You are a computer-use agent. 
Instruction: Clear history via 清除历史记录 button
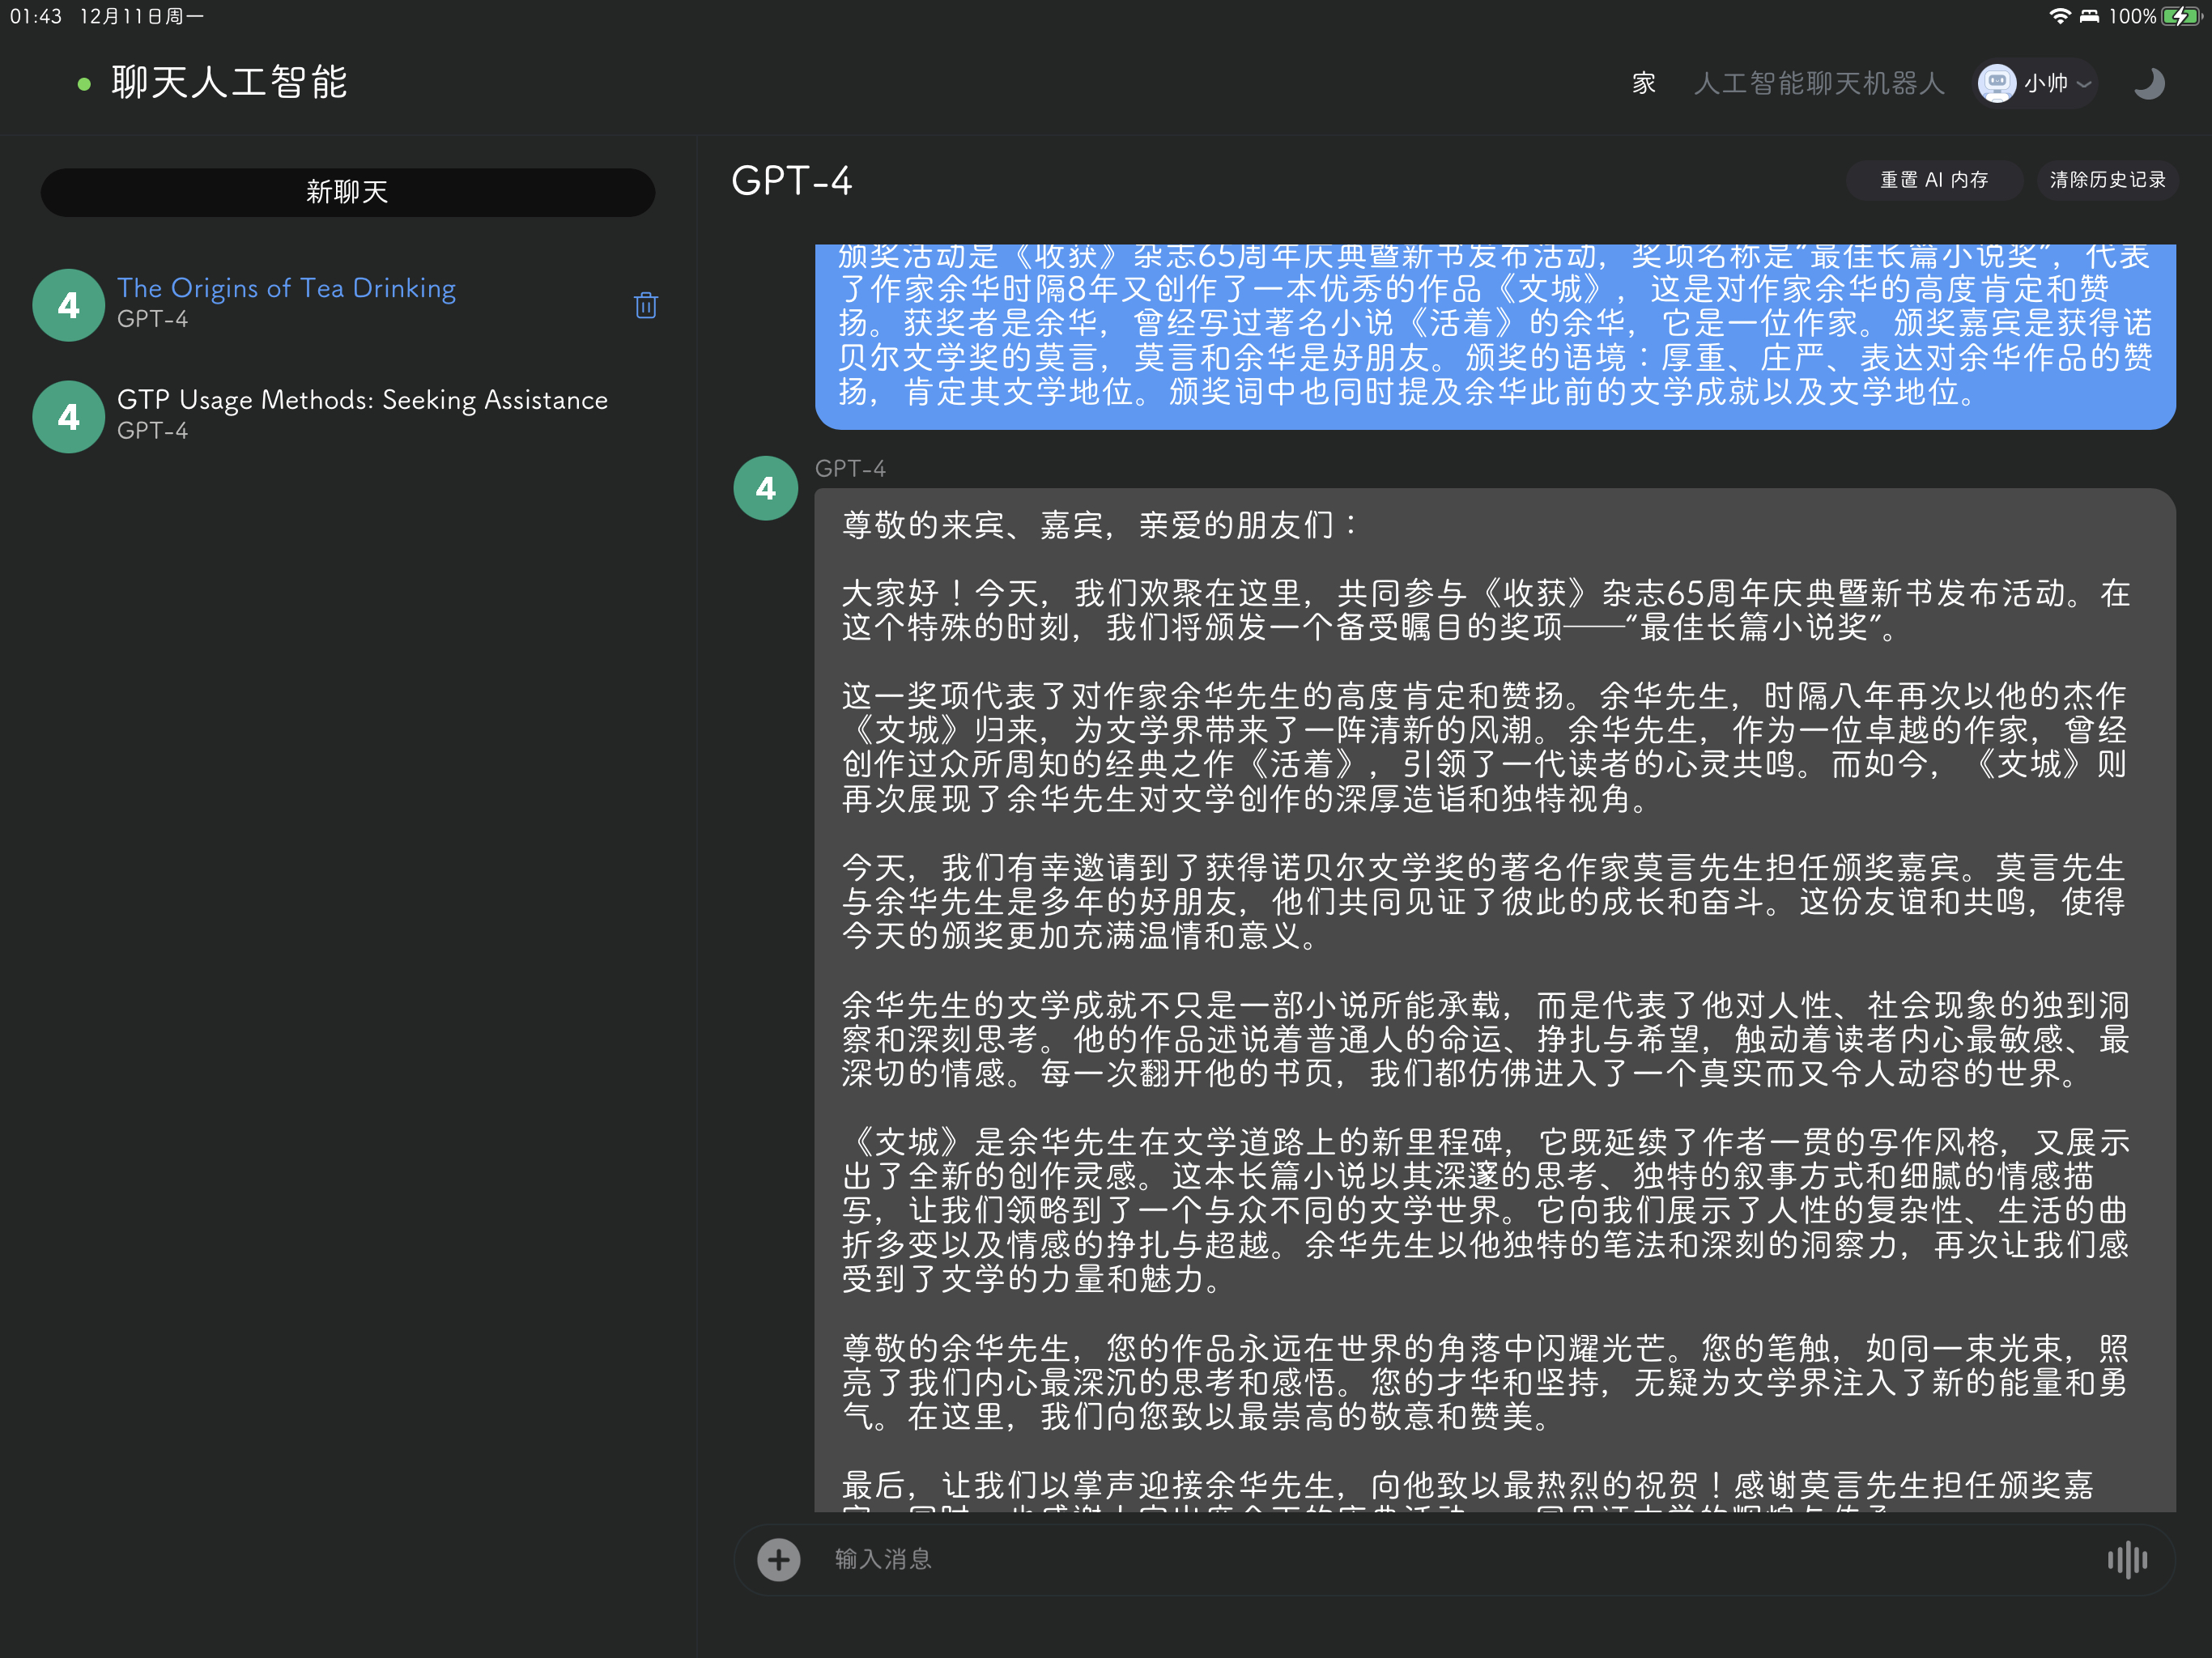[2107, 180]
